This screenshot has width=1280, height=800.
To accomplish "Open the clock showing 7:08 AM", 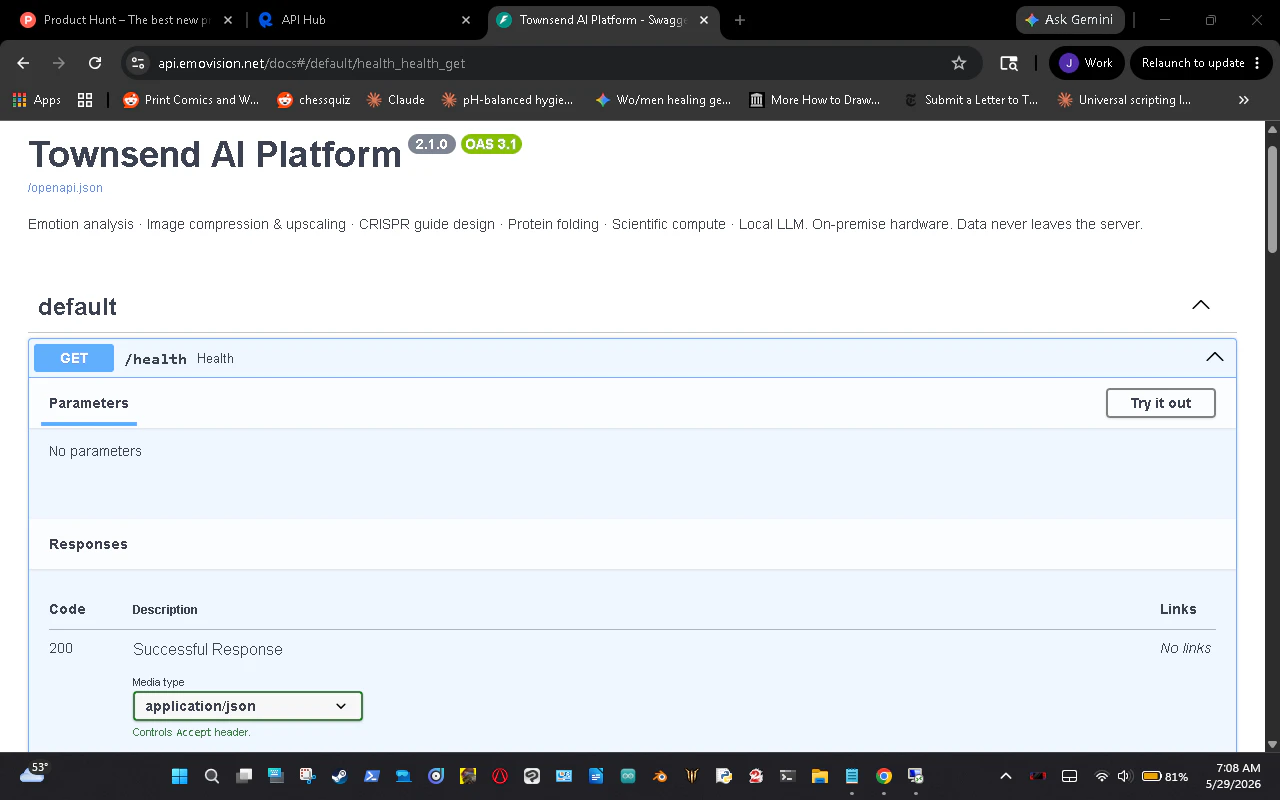I will tap(1233, 776).
